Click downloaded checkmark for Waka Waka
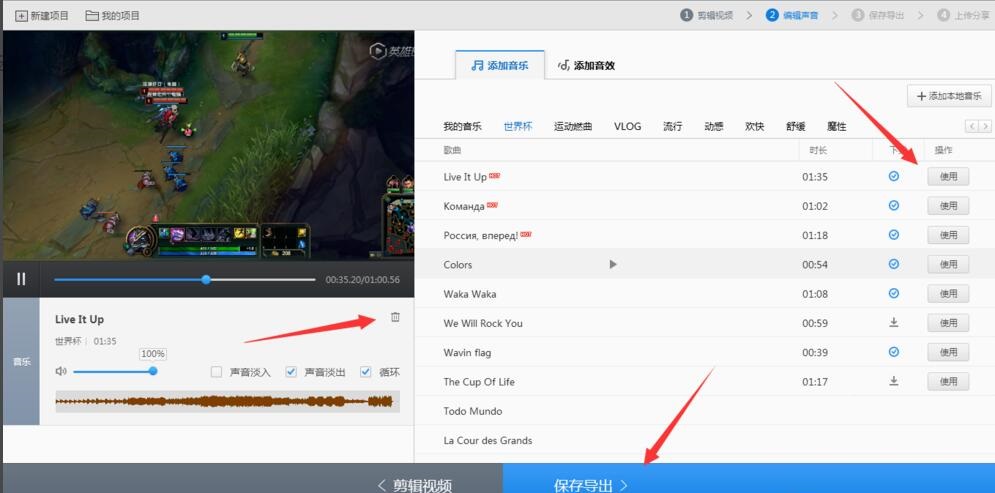 pos(894,294)
